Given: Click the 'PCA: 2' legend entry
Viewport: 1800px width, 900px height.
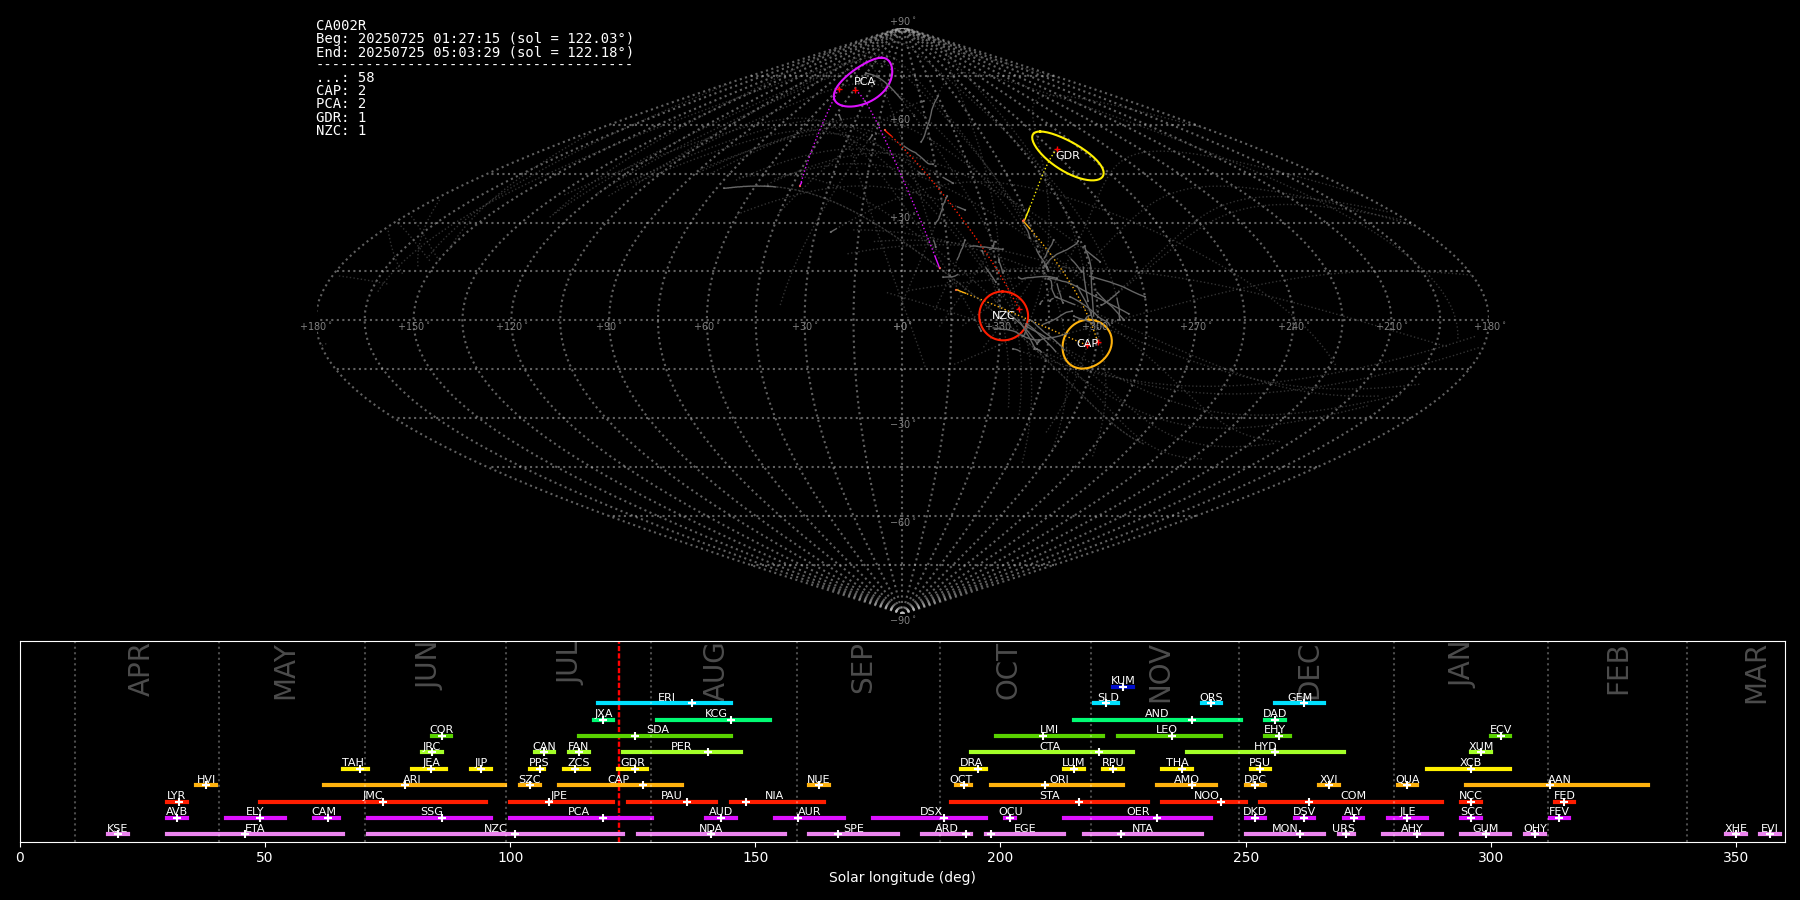Looking at the screenshot, I should click(x=341, y=104).
